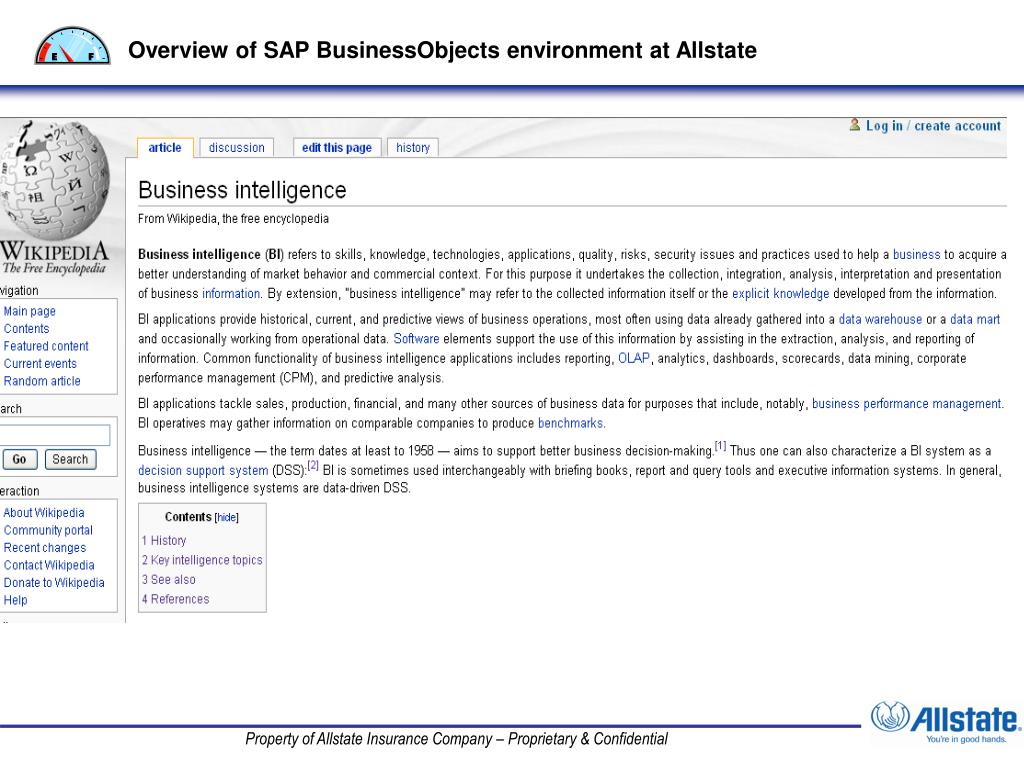Image resolution: width=1024 pixels, height=768 pixels.
Task: Open Current events link
Action: (x=40, y=364)
